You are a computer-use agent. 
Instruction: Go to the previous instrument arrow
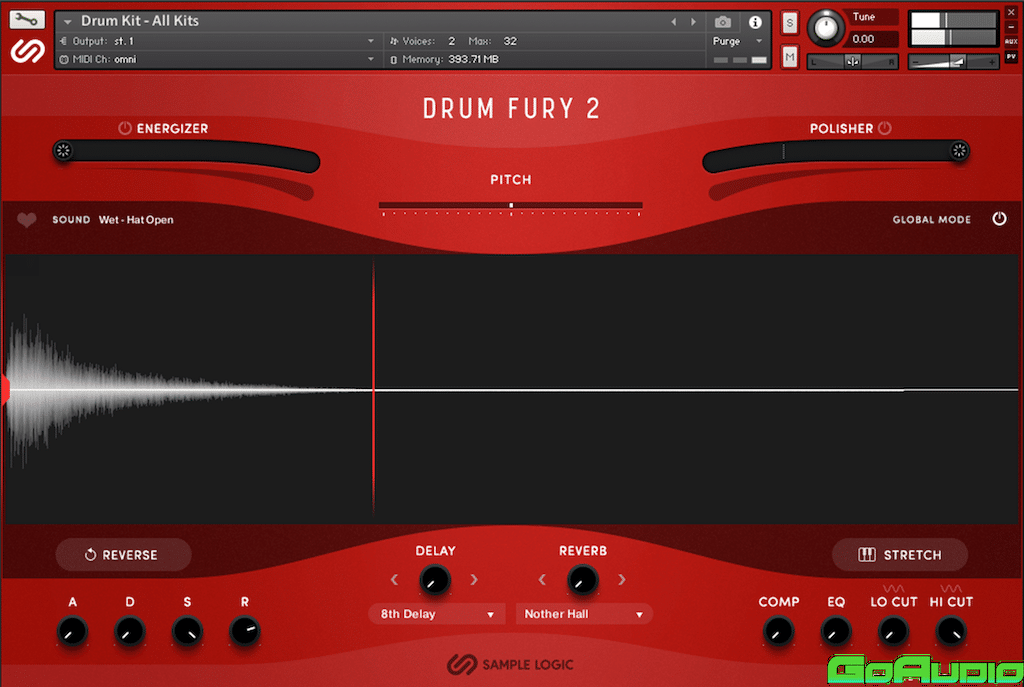click(x=674, y=22)
